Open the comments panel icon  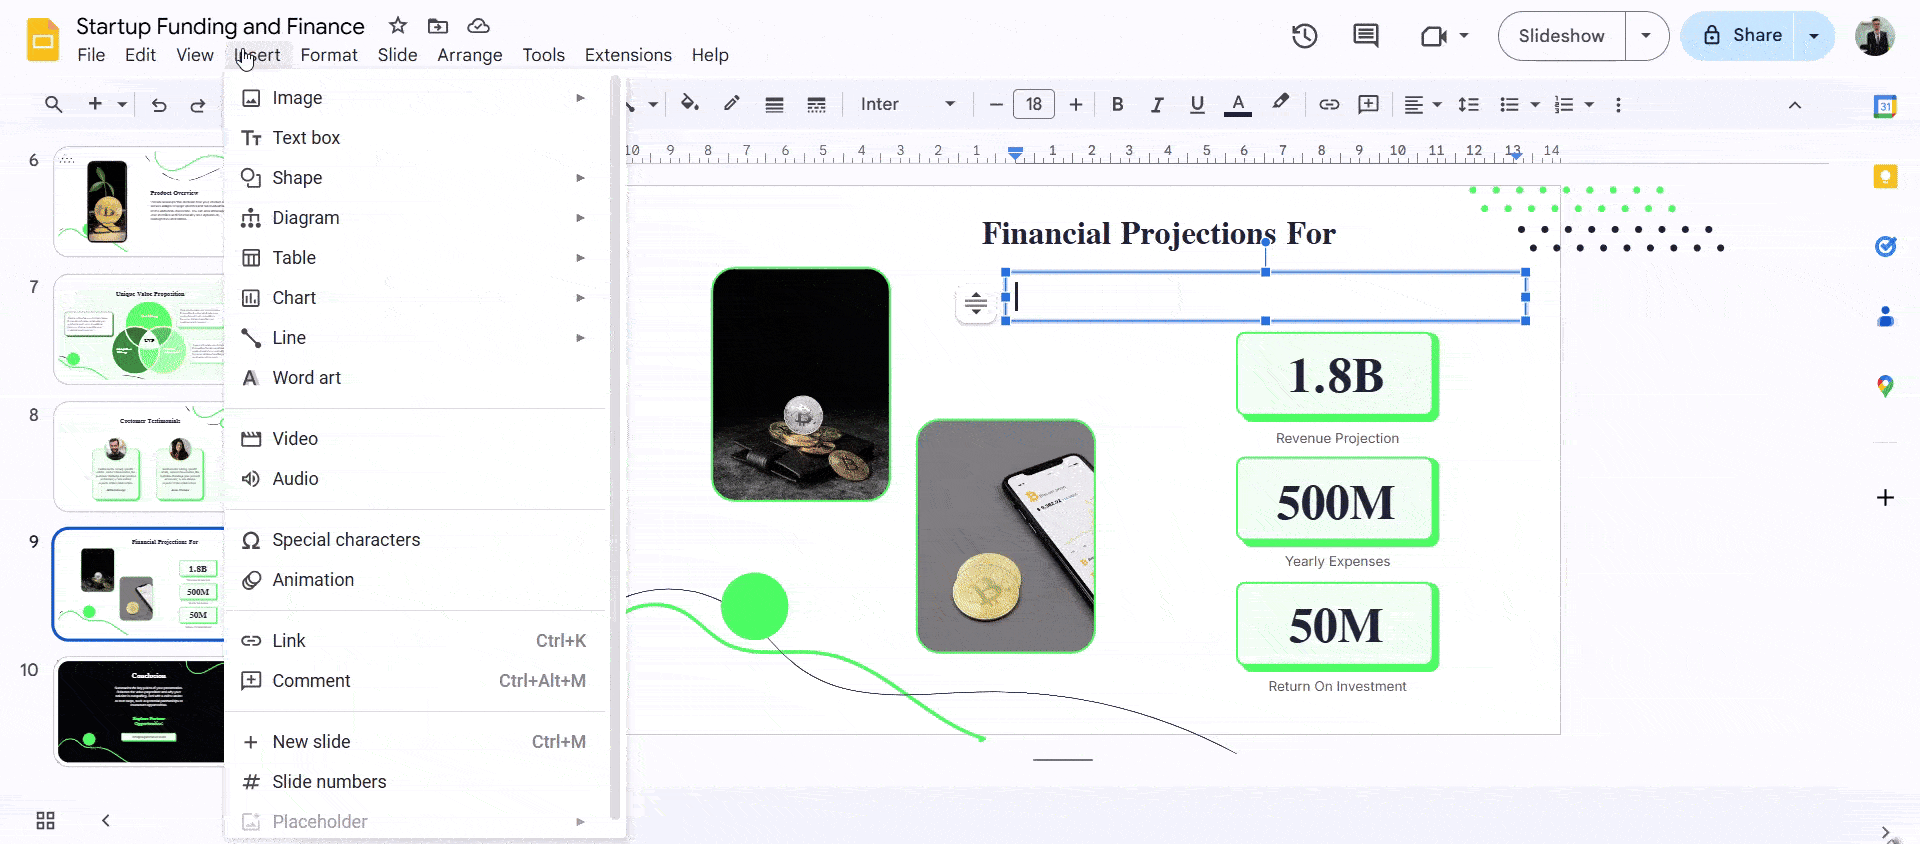tap(1365, 36)
